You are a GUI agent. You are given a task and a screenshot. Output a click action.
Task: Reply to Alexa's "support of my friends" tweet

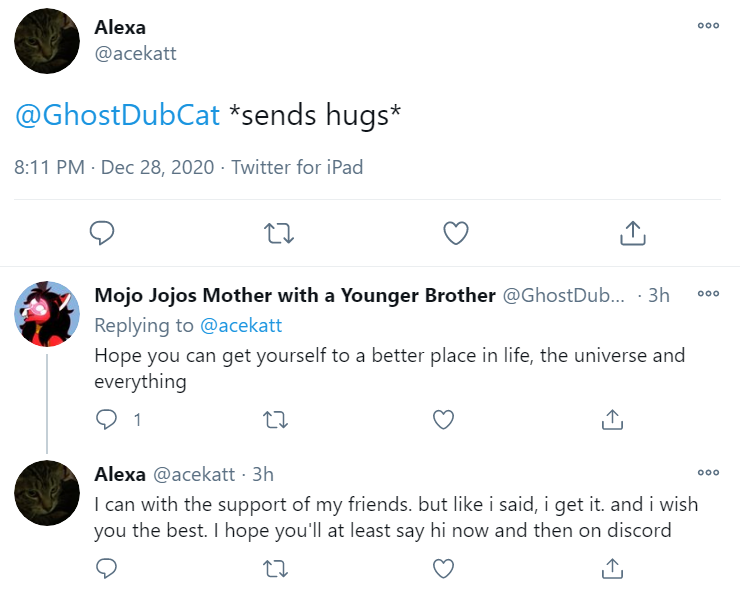[x=106, y=568]
